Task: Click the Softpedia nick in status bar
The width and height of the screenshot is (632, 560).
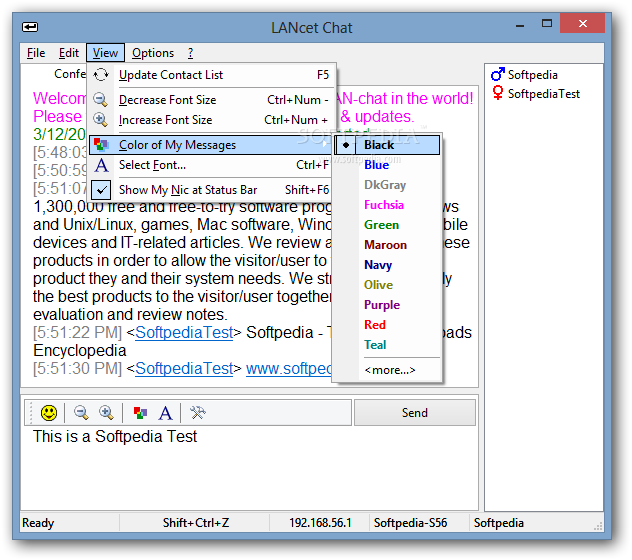Action: point(499,523)
